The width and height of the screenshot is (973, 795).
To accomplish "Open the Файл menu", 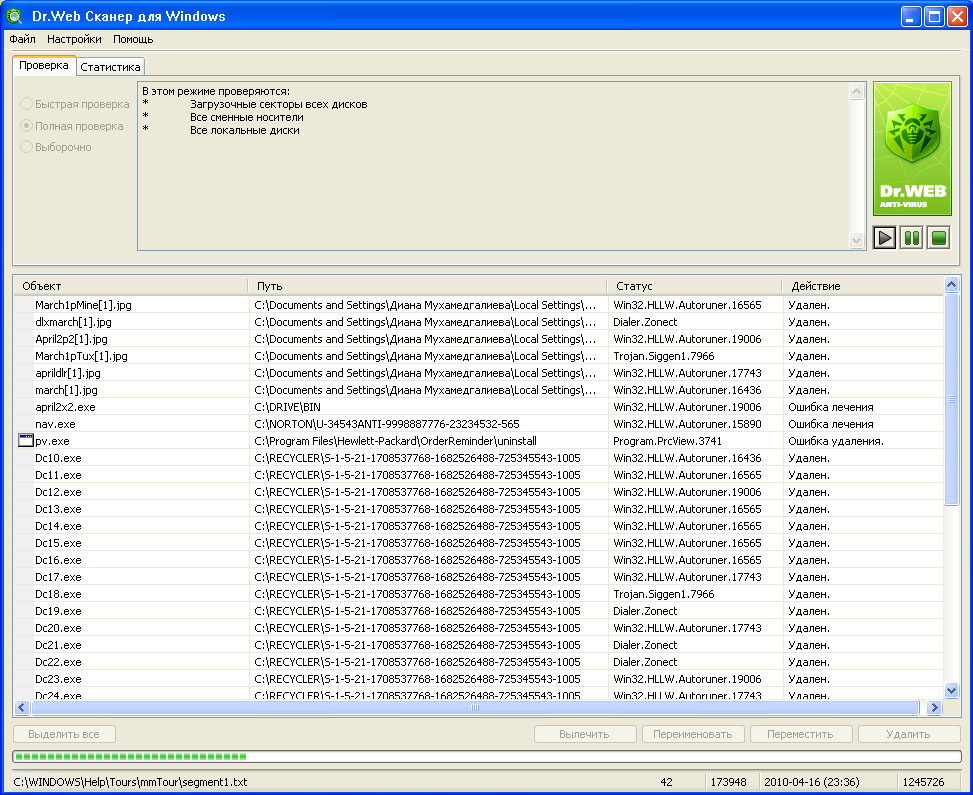I will tap(22, 39).
